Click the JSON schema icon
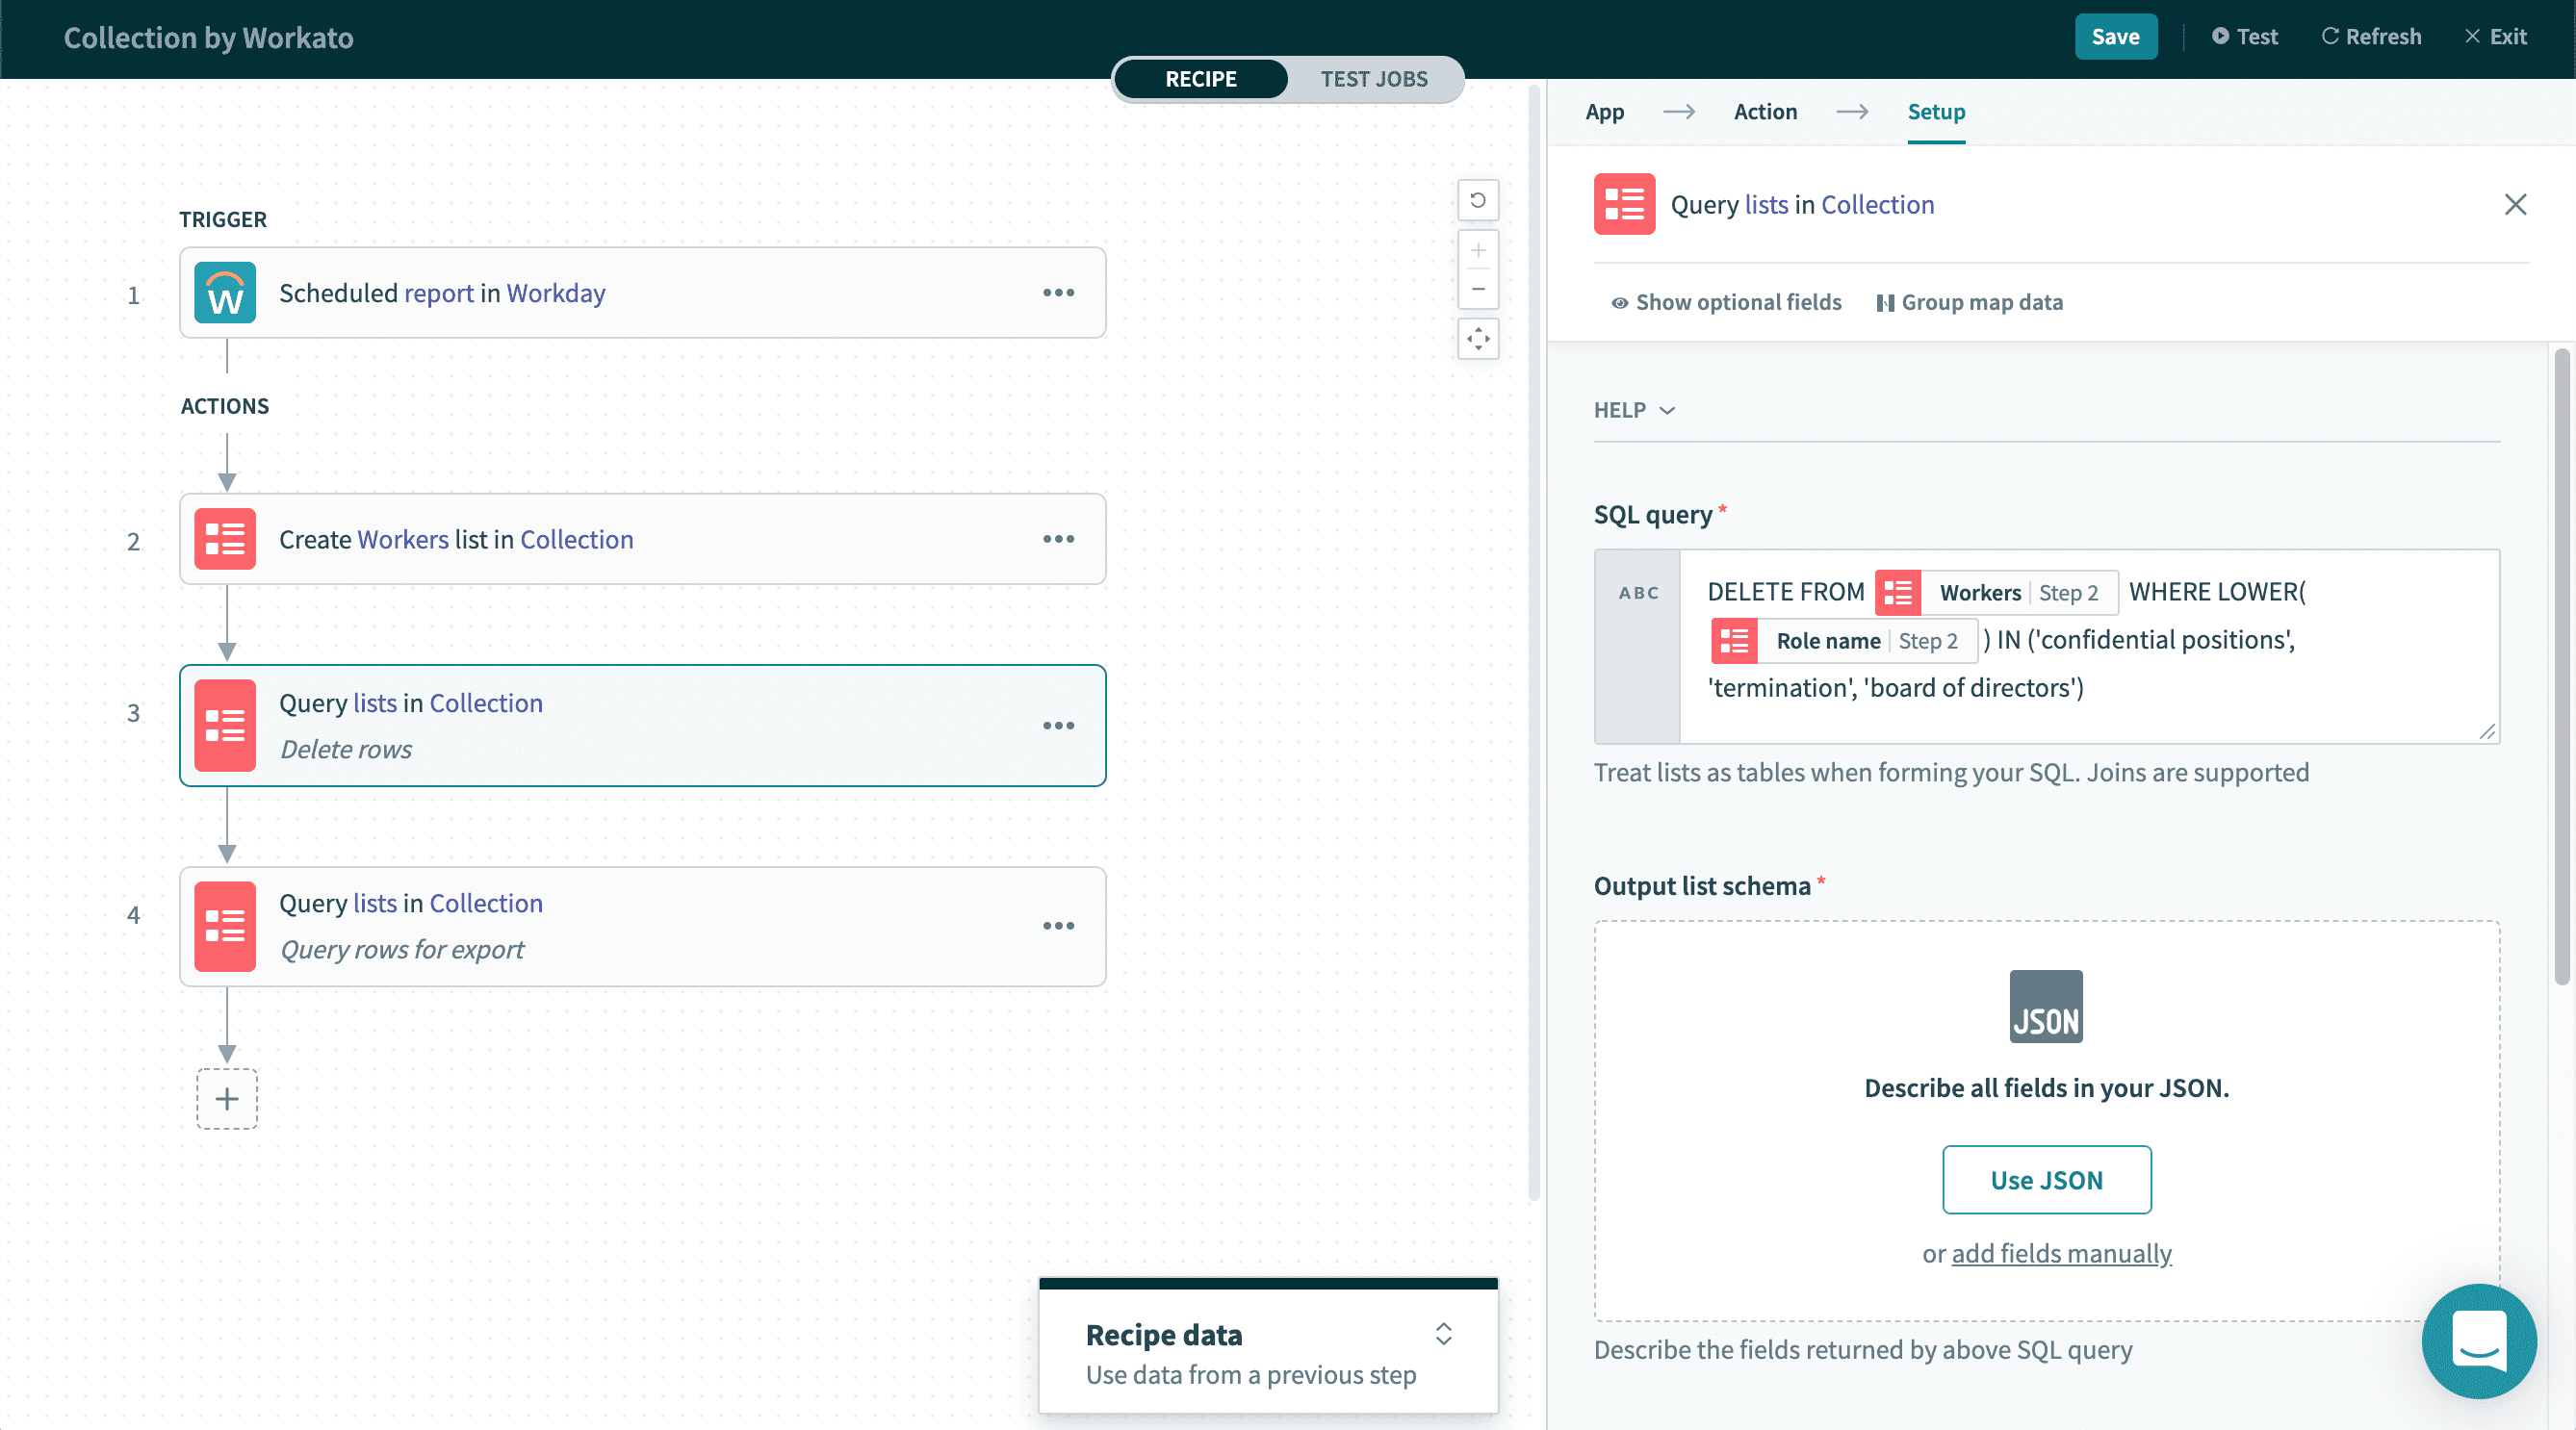The width and height of the screenshot is (2576, 1430). pyautogui.click(x=2045, y=1006)
